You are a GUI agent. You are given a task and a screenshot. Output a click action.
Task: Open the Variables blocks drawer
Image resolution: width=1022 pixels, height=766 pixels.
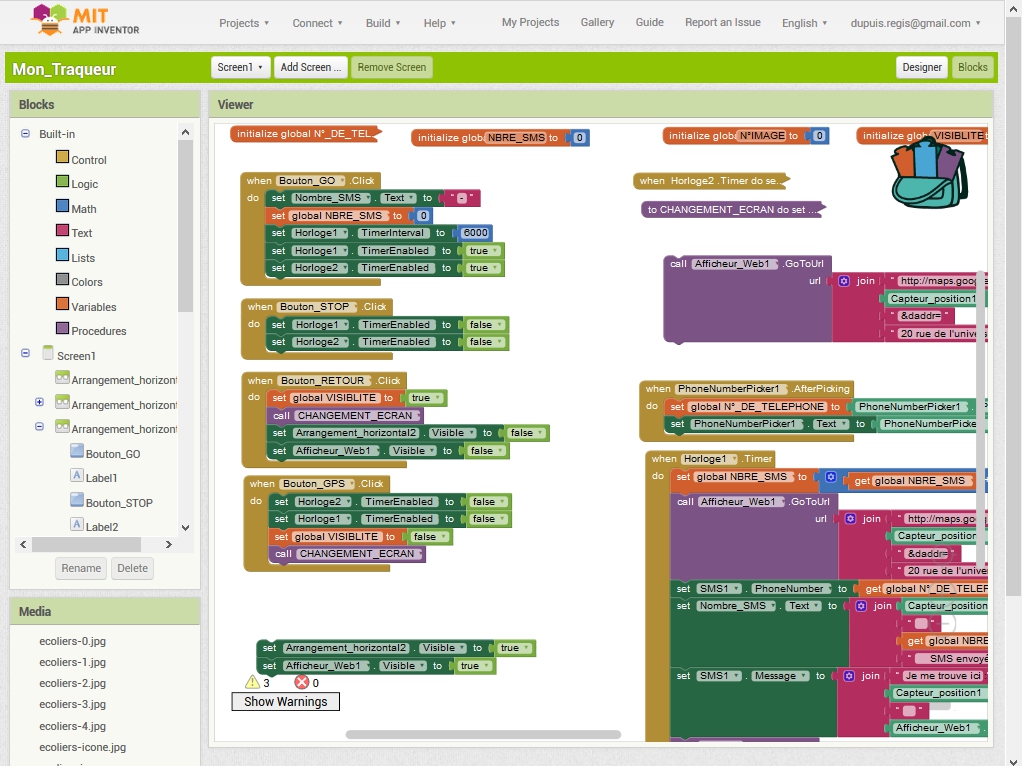coord(93,307)
